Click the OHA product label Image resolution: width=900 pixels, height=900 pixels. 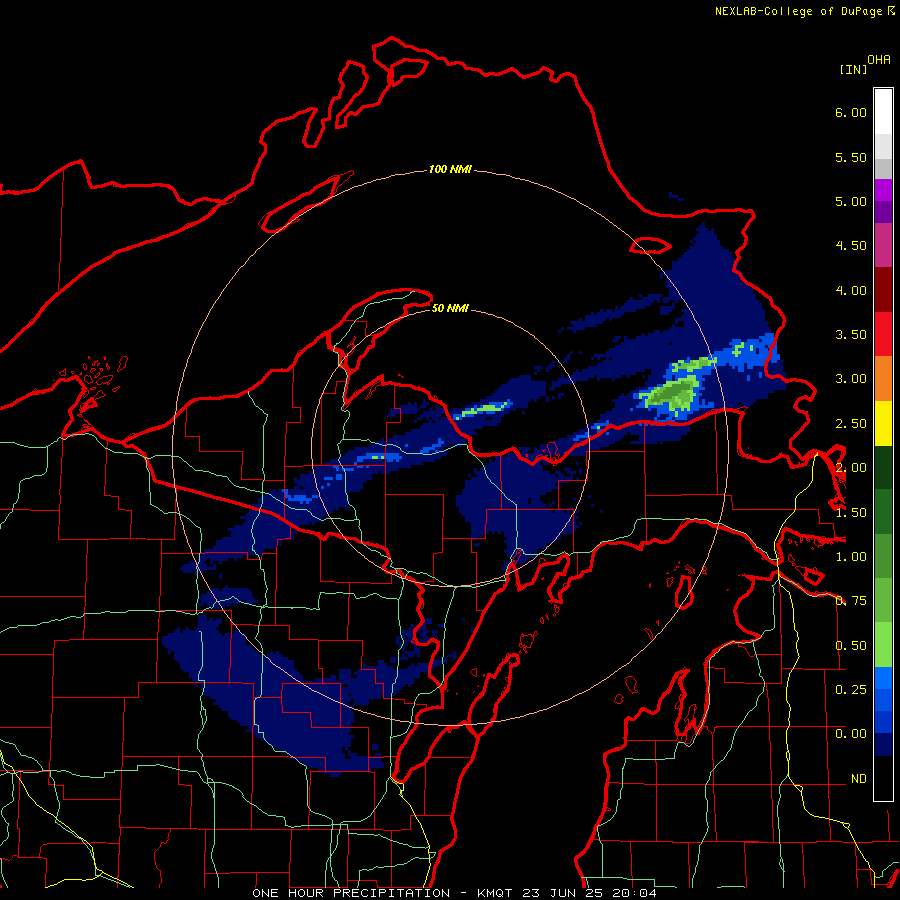coord(879,60)
